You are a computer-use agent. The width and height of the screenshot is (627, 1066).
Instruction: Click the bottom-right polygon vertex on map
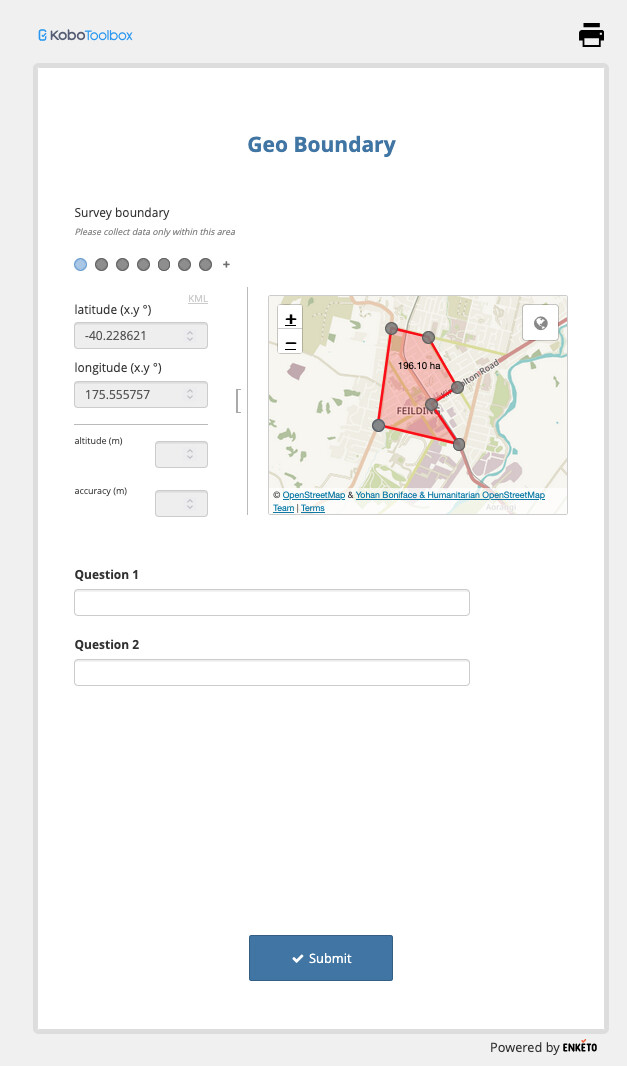[459, 443]
